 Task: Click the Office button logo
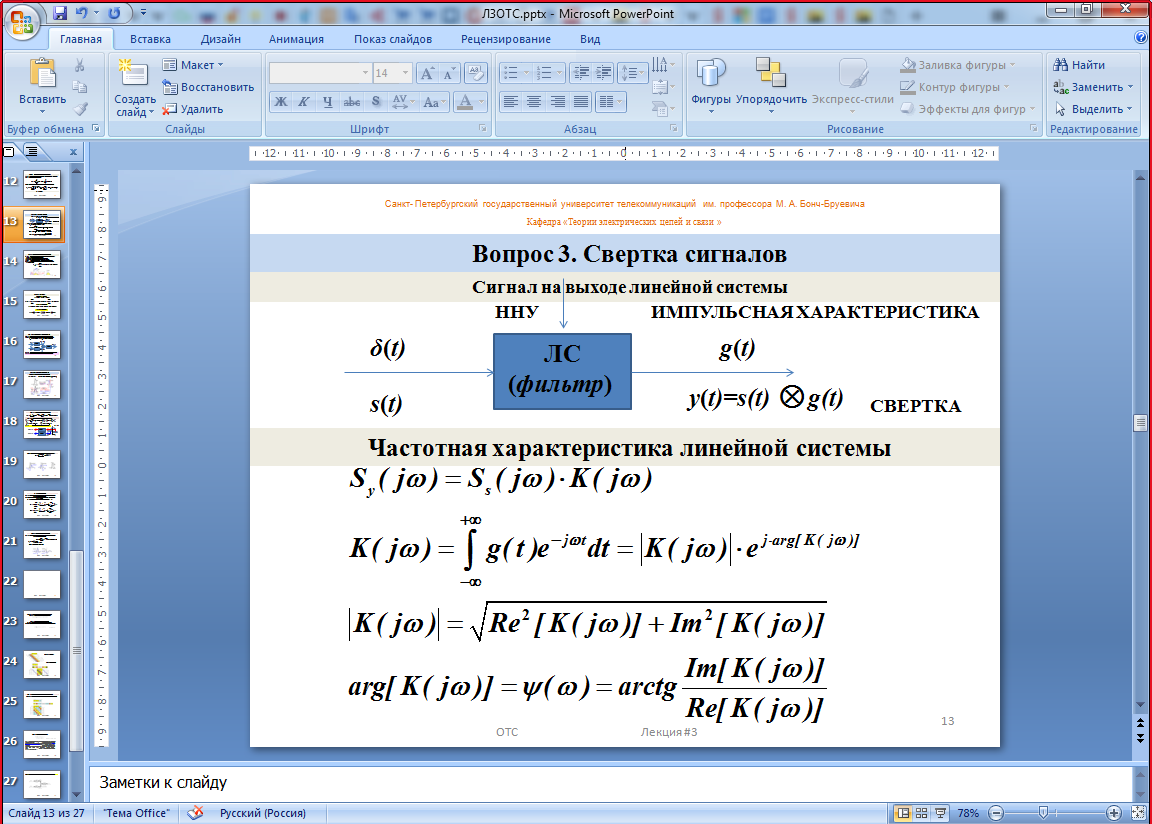coord(23,21)
